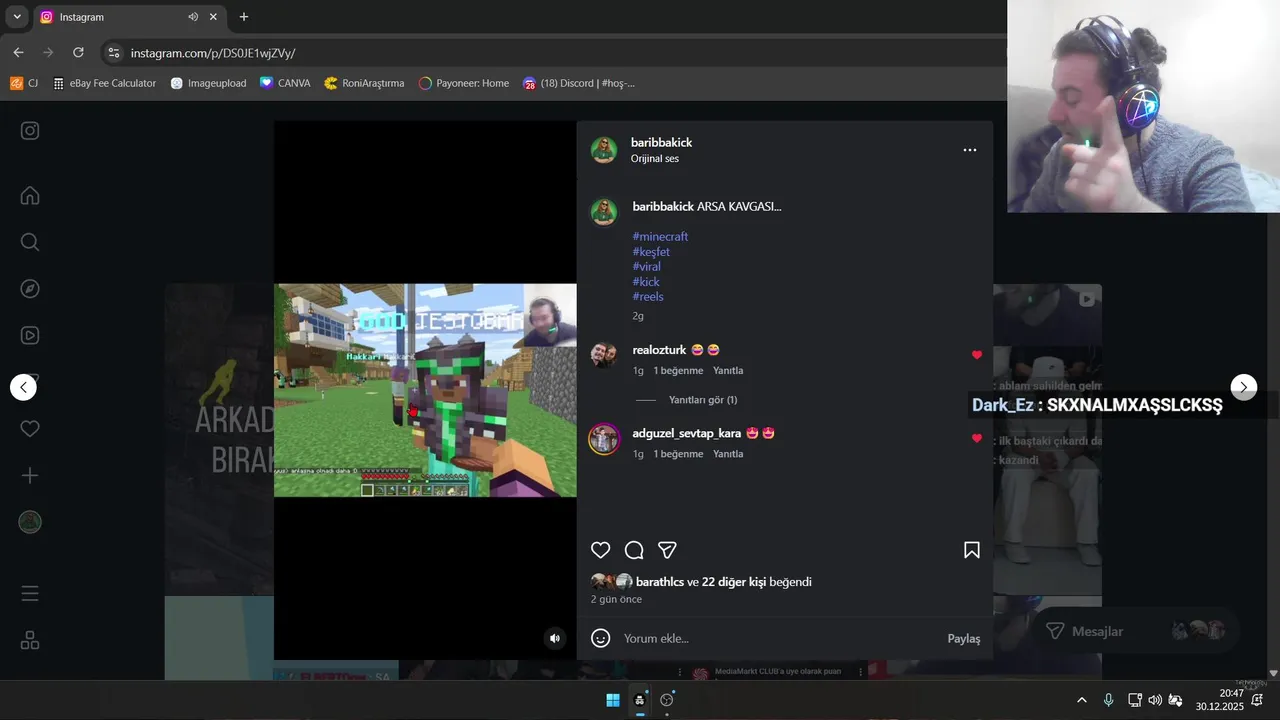This screenshot has height=720, width=1280.
Task: Open the Mesajlar floating panel
Action: [x=1135, y=631]
